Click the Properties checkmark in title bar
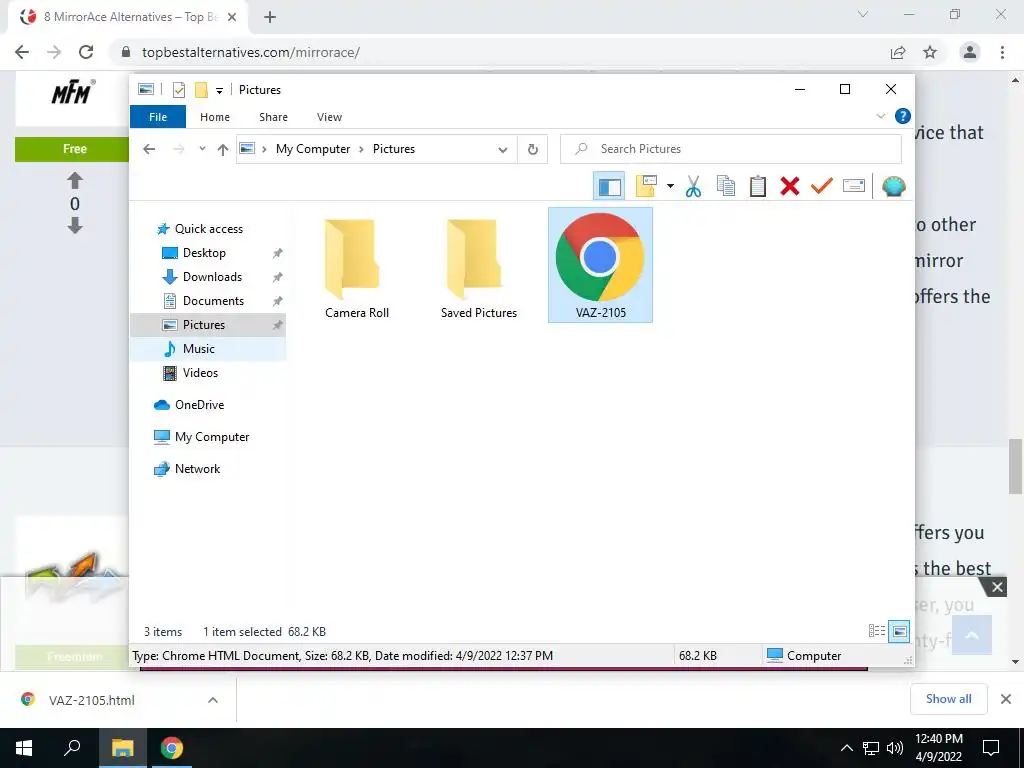 (179, 89)
